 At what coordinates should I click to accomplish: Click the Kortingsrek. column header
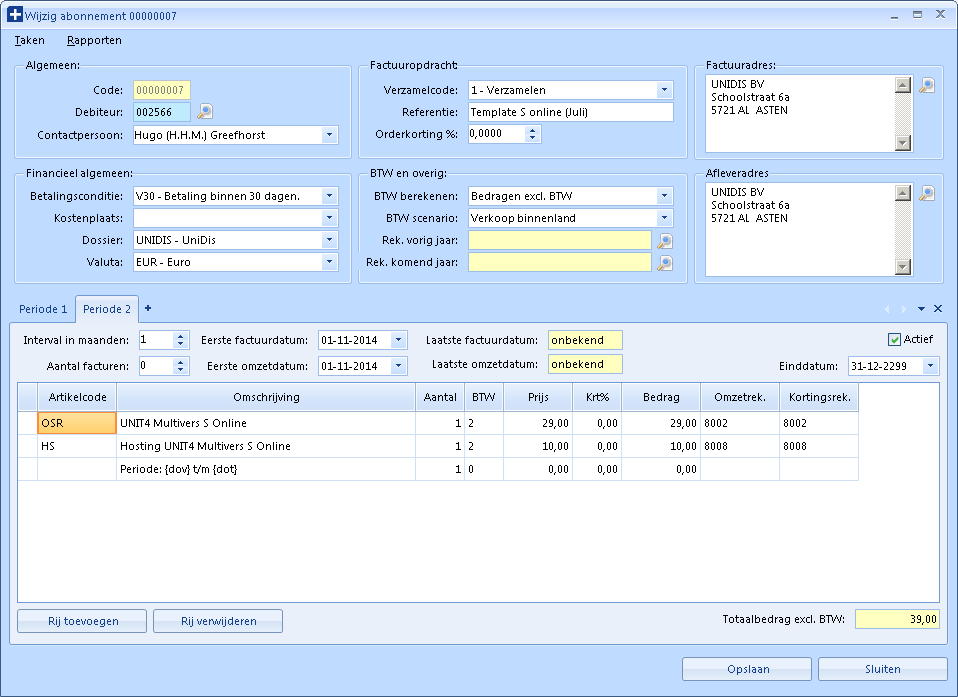[819, 397]
